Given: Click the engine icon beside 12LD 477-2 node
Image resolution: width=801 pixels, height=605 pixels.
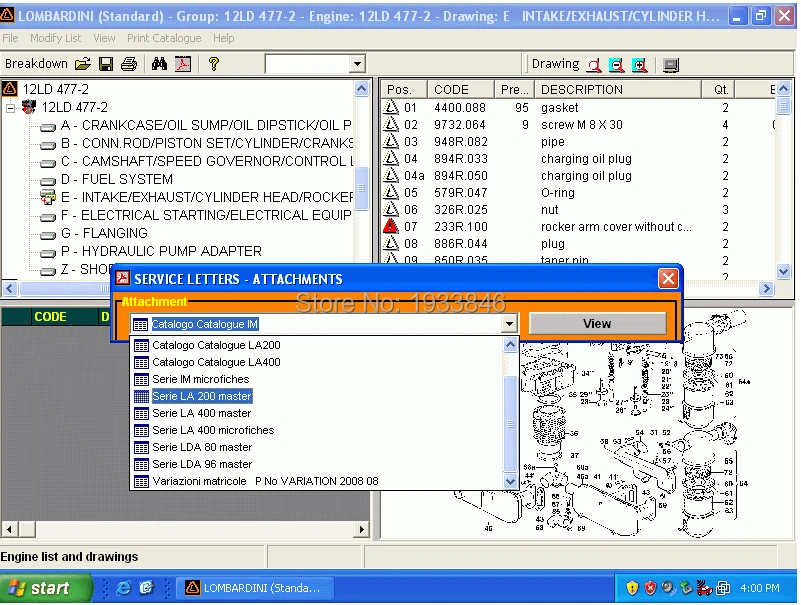Looking at the screenshot, I should pos(29,107).
